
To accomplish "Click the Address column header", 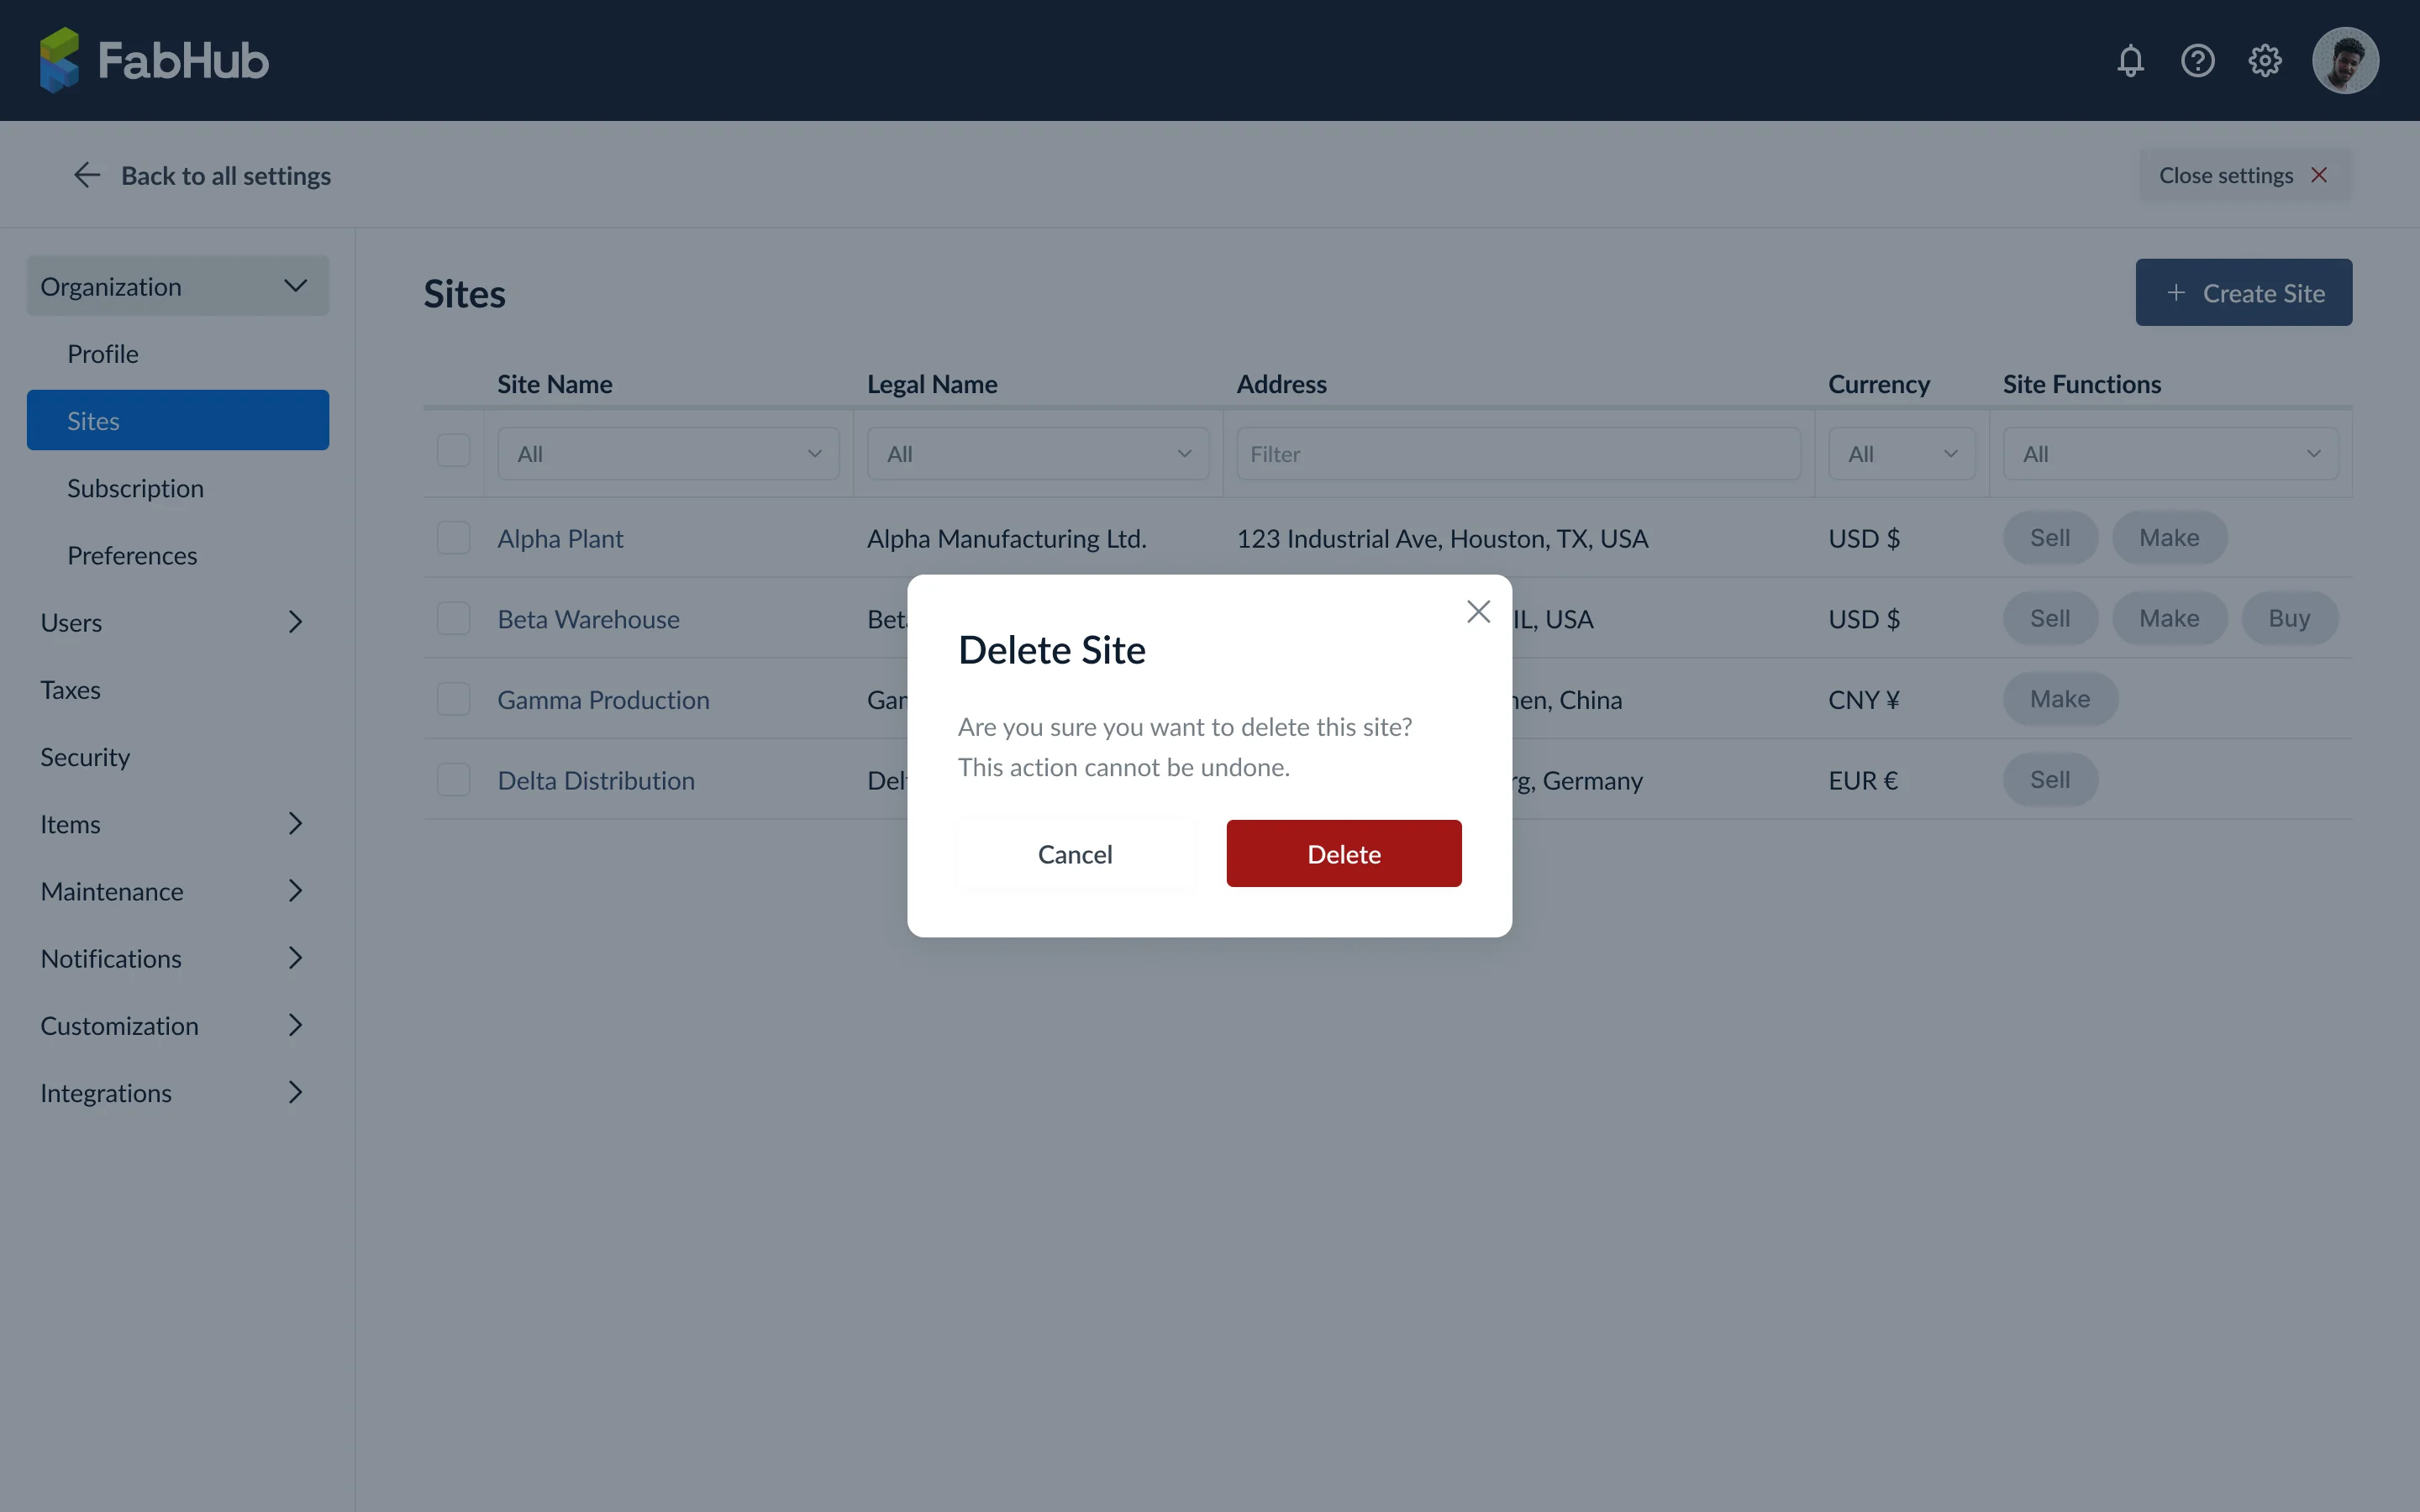I will [1281, 384].
